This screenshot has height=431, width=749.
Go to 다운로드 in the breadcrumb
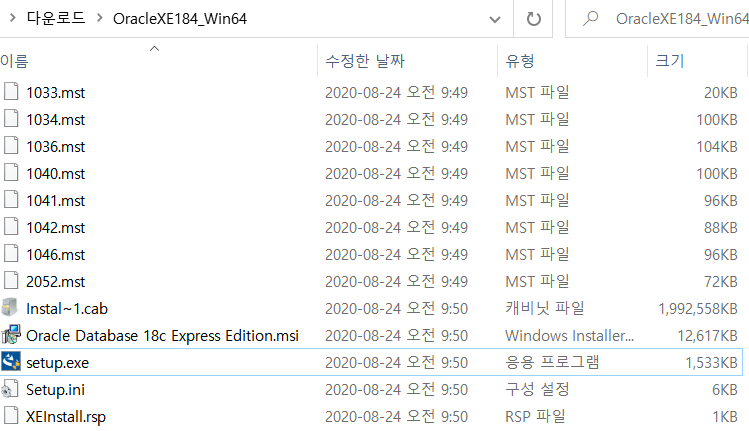pos(56,18)
